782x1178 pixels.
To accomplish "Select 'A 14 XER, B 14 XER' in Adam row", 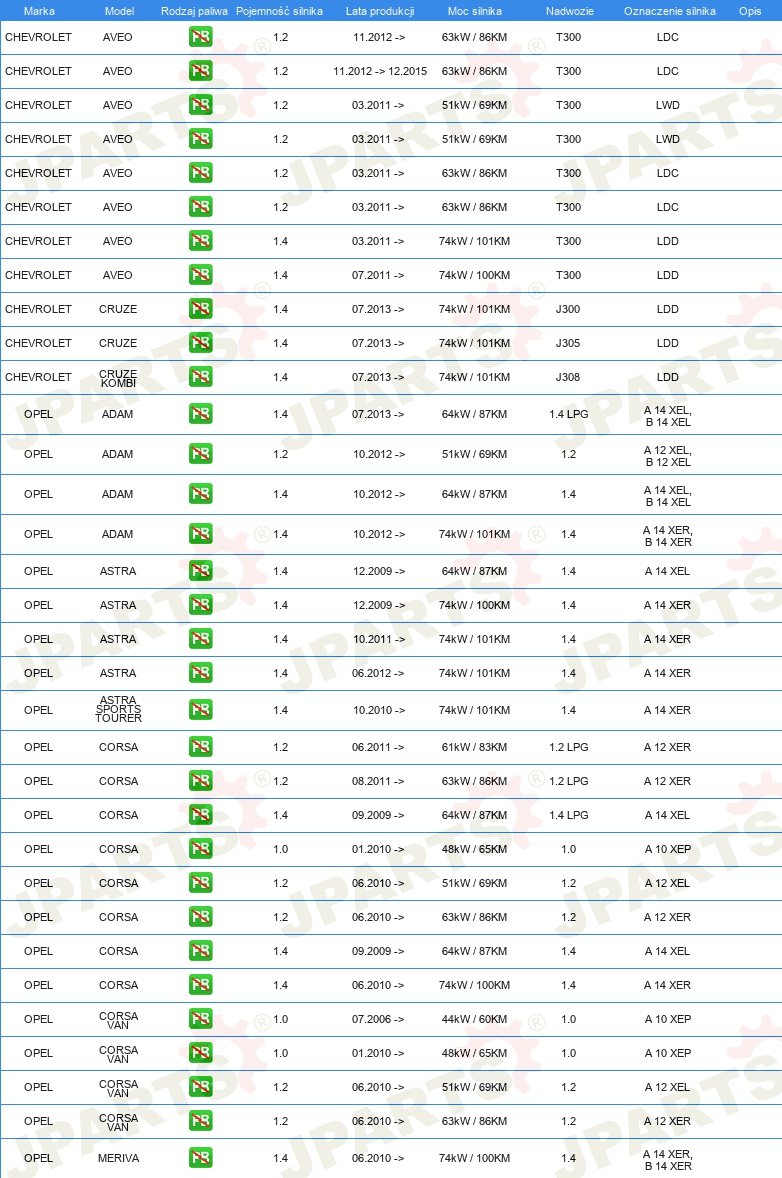I will click(x=668, y=536).
